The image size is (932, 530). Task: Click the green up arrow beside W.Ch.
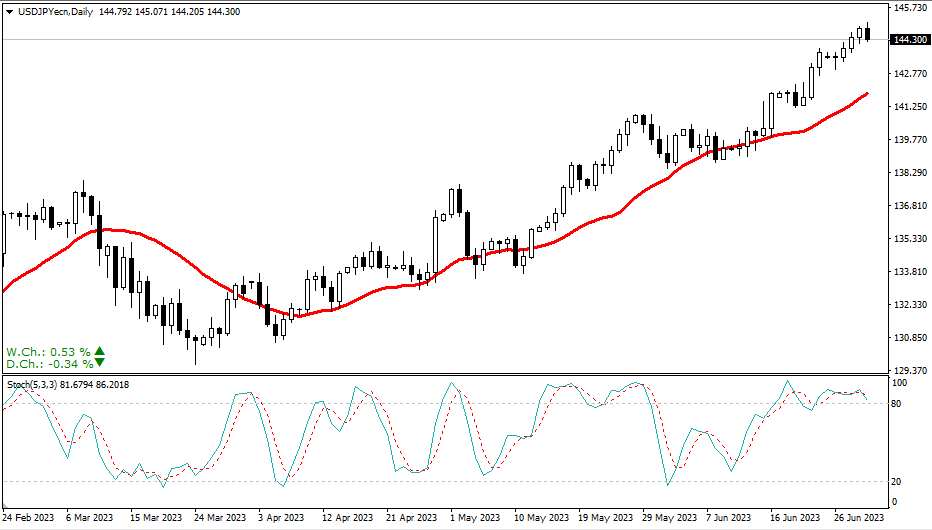(x=100, y=351)
